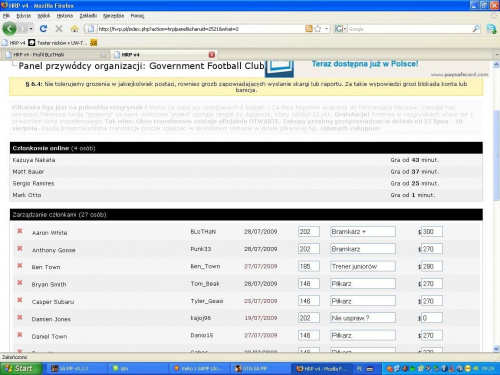Screen dimensions: 500x375
Task: Click the username Tom_Beak
Action: coord(205,284)
